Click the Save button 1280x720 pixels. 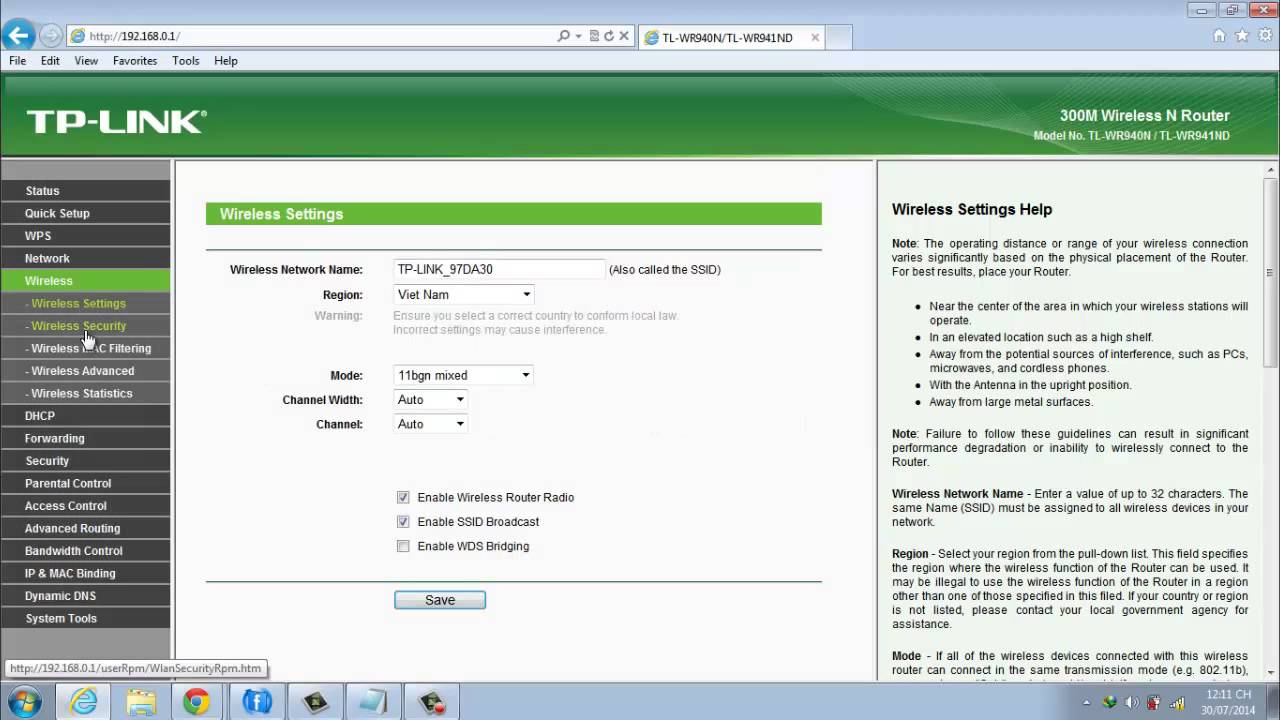point(440,600)
